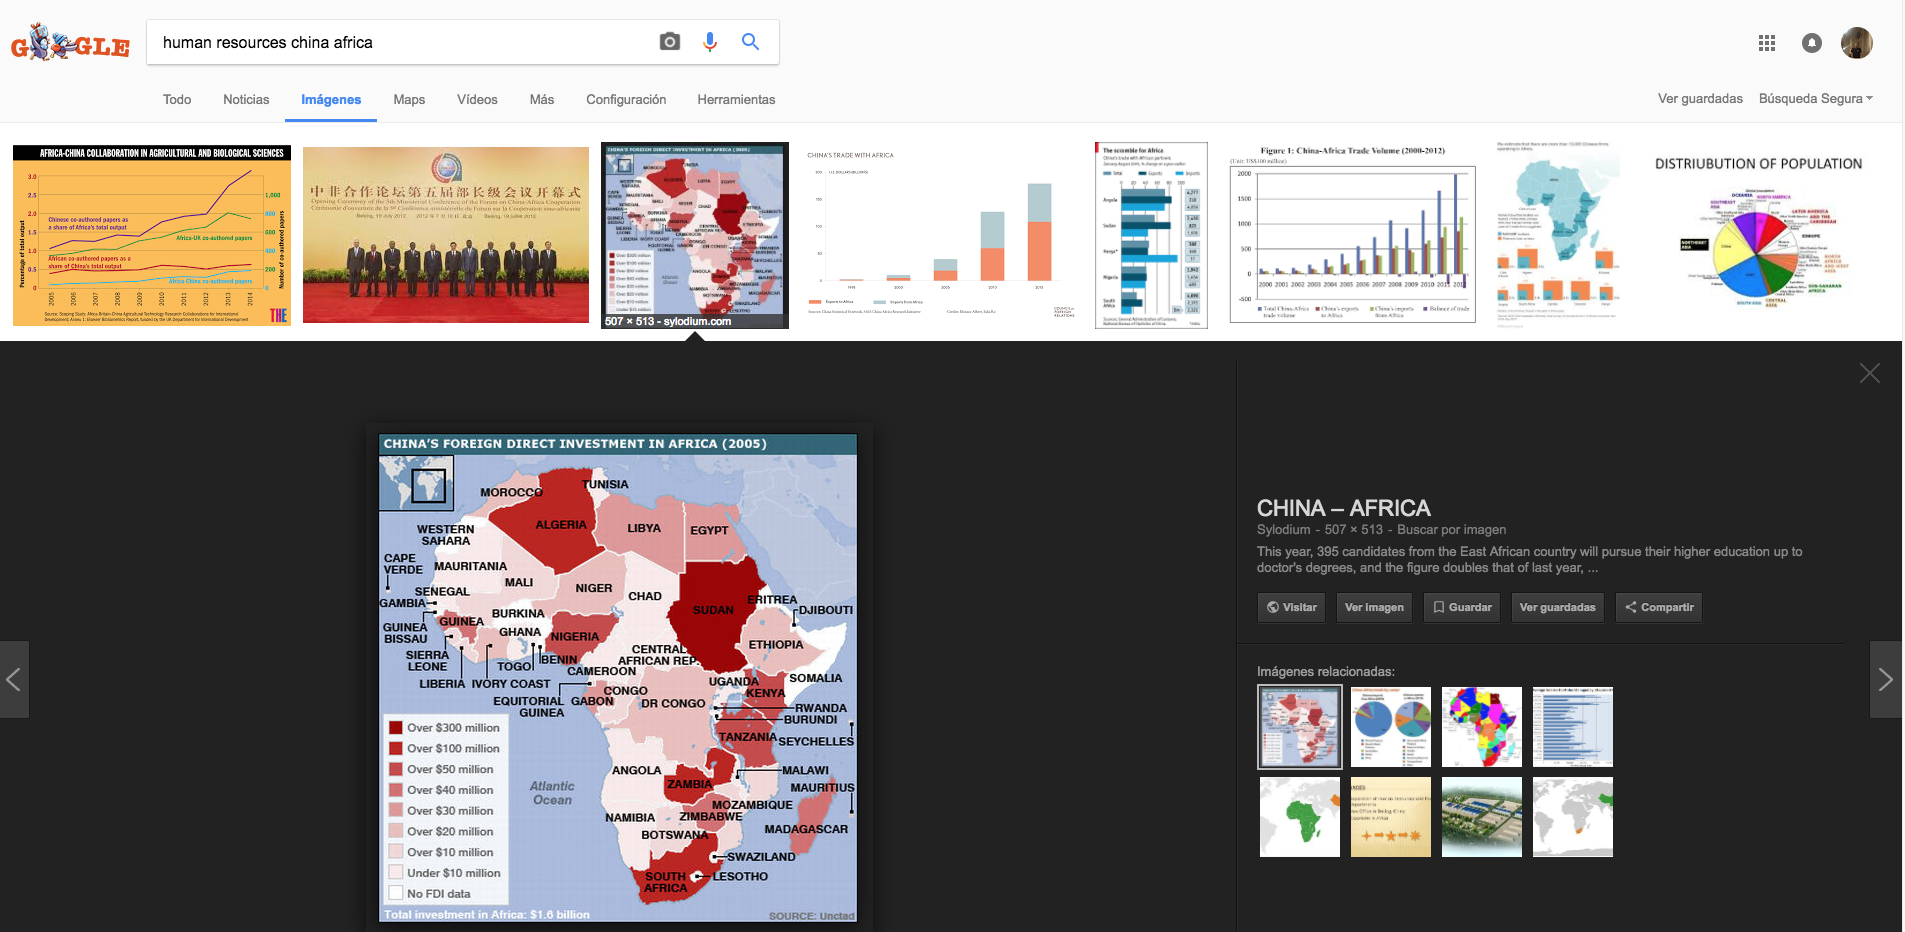Switch to the Vídeos tab

click(477, 100)
